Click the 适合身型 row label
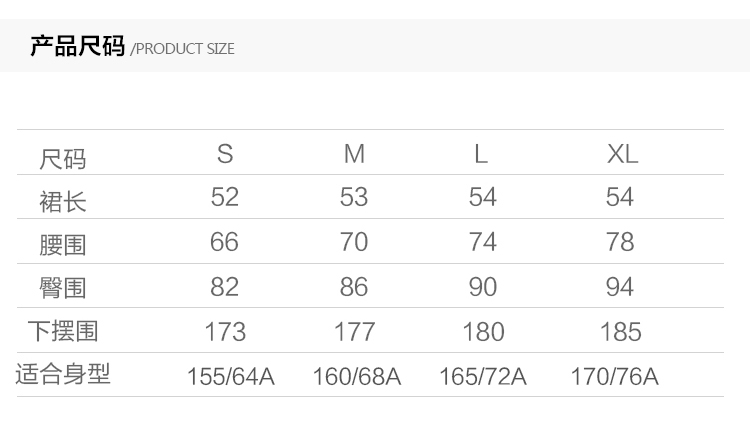 [x=63, y=375]
